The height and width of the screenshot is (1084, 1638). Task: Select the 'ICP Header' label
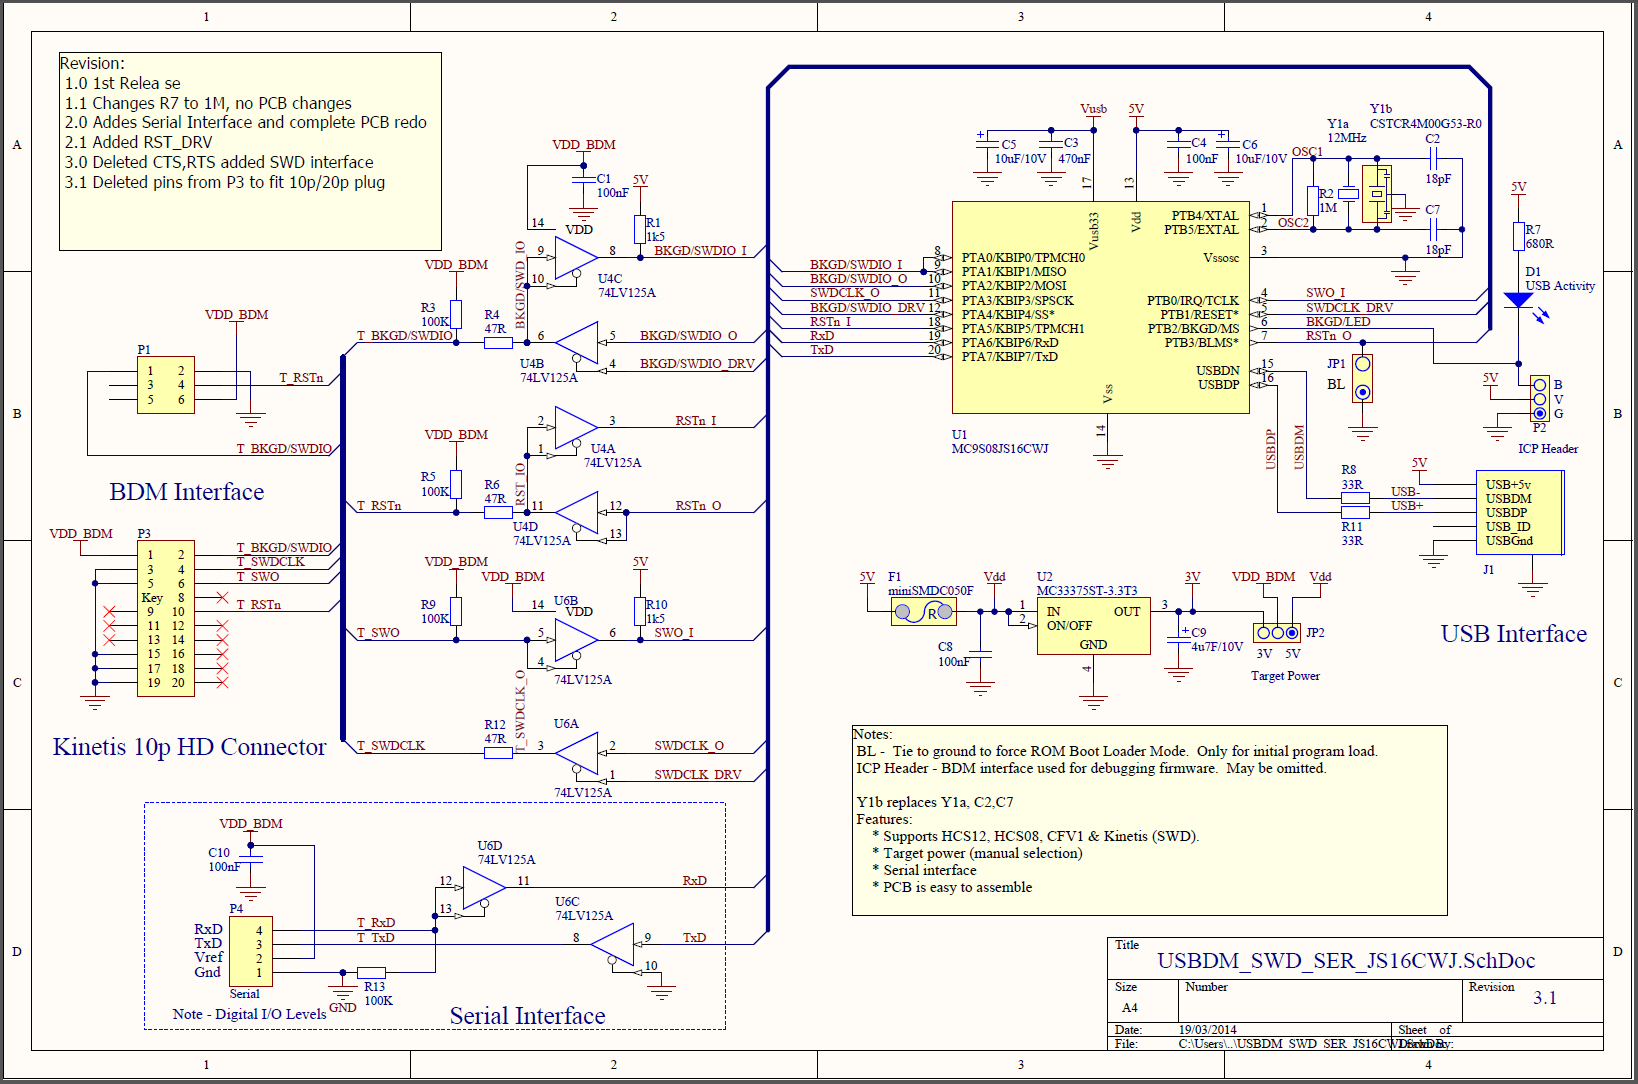[x=1548, y=449]
